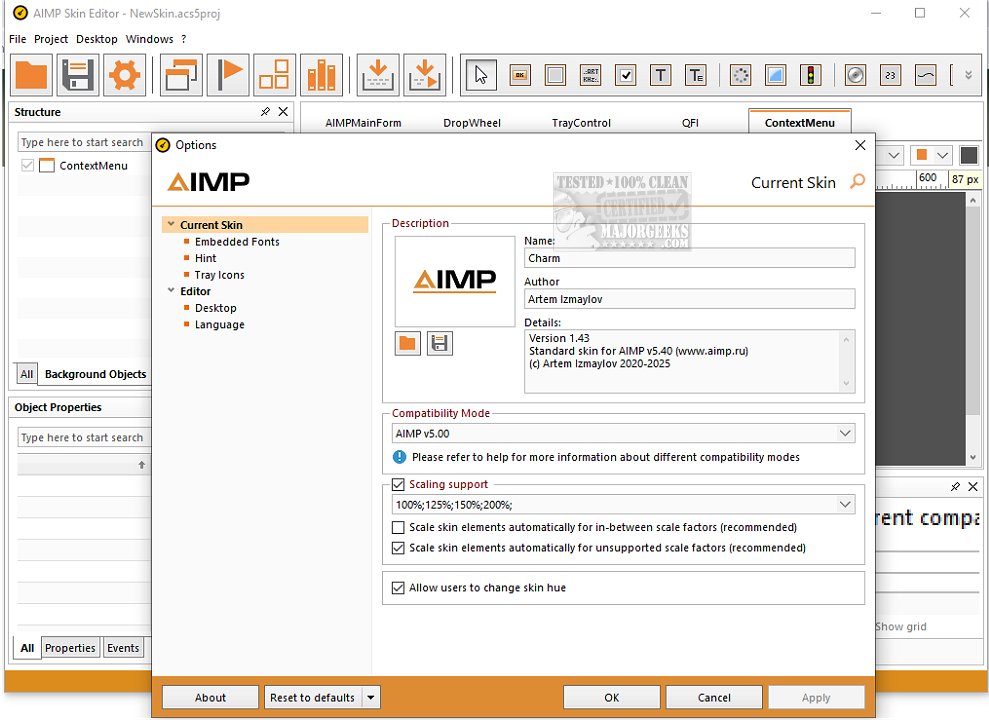The height and width of the screenshot is (720, 989).
Task: Open the orange color swatch dropdown arrow
Action: coord(942,155)
